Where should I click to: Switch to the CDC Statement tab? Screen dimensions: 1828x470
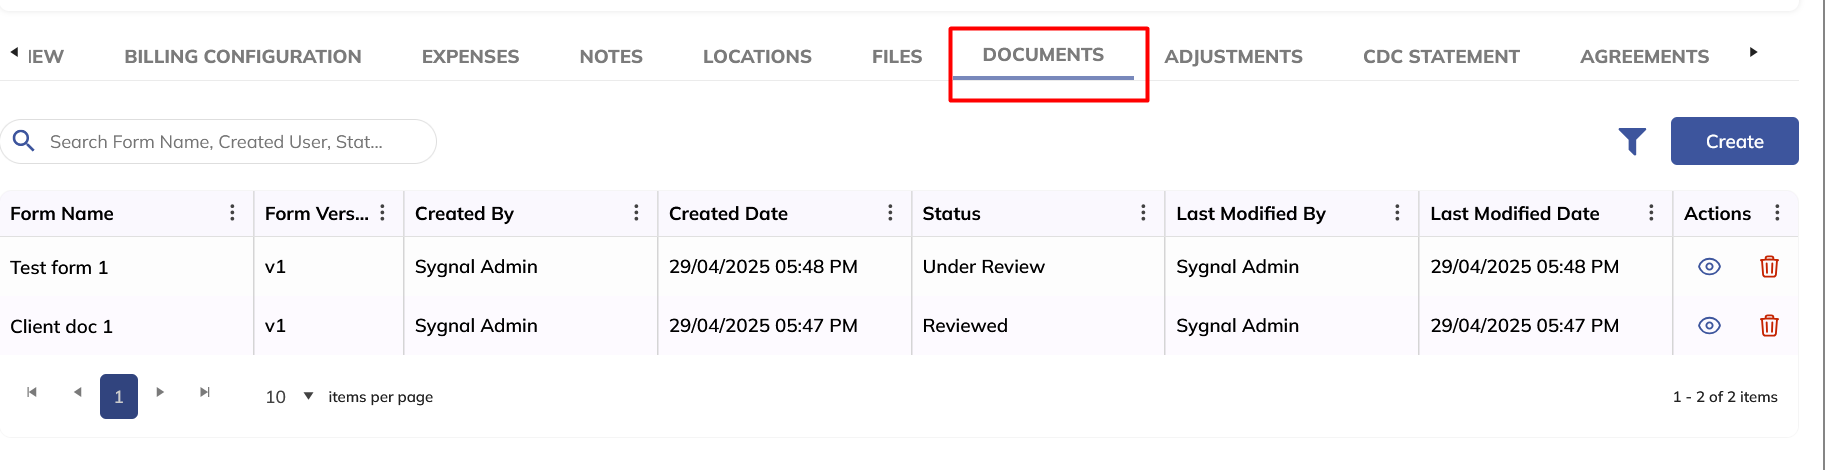(x=1441, y=57)
